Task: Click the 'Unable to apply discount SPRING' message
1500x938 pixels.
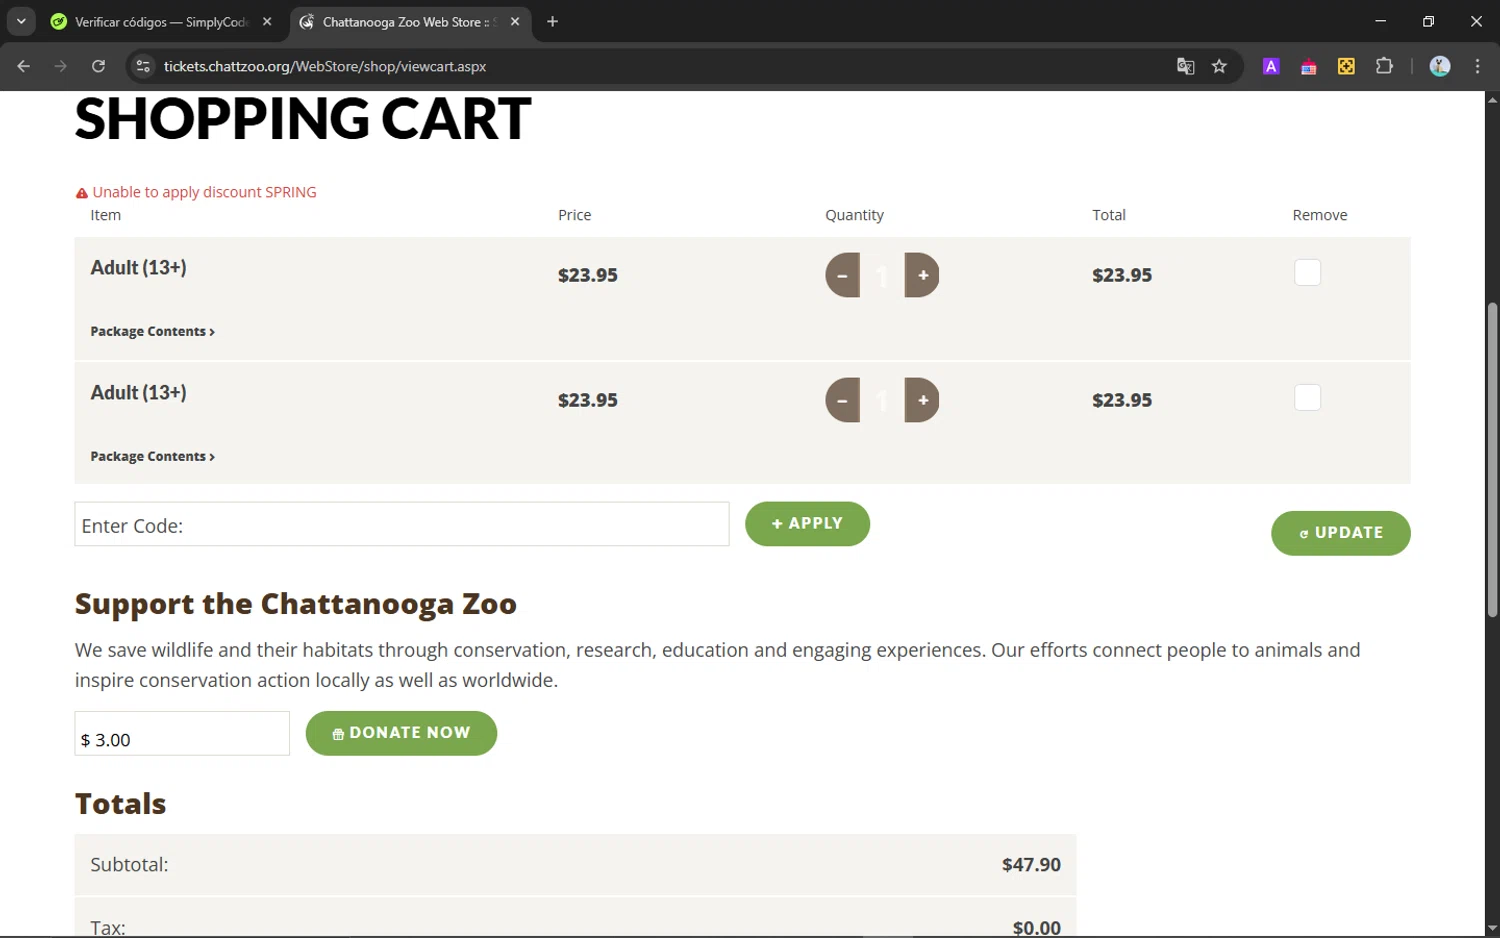Action: click(x=204, y=192)
